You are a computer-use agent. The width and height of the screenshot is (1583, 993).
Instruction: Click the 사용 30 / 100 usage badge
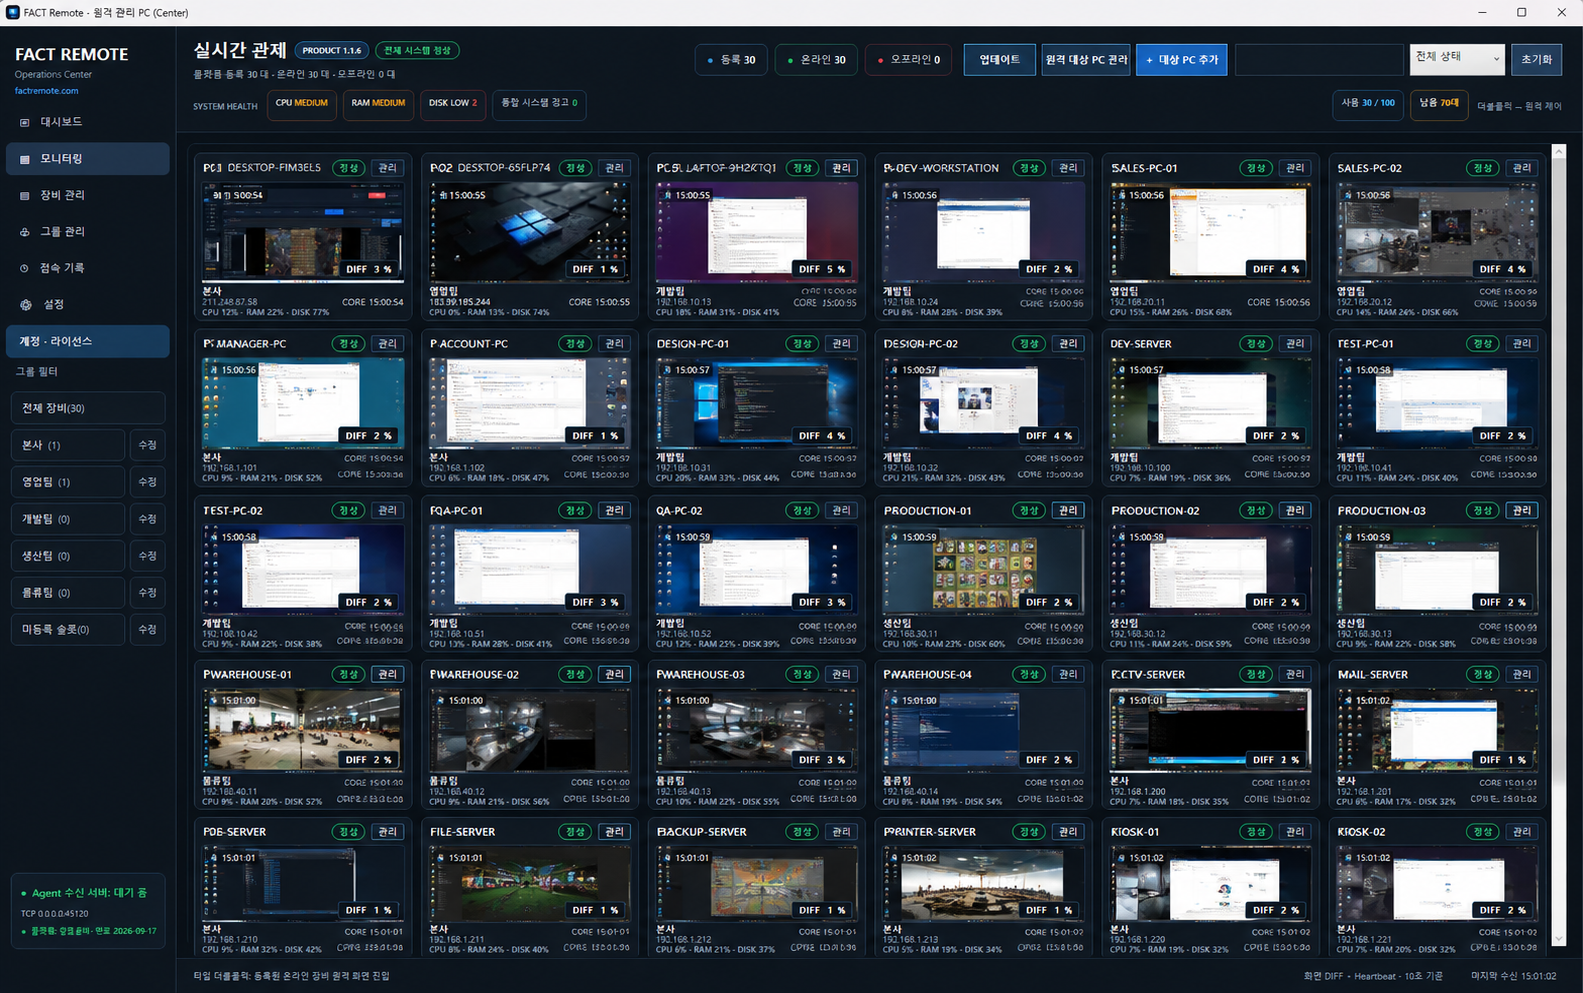1368,104
